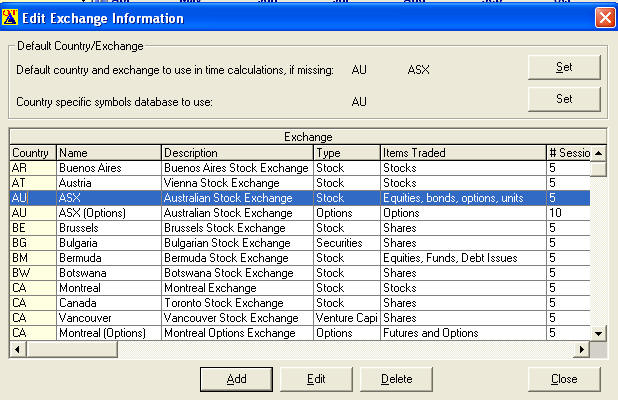Click the horizontal scrollbar thumb

click(72, 350)
